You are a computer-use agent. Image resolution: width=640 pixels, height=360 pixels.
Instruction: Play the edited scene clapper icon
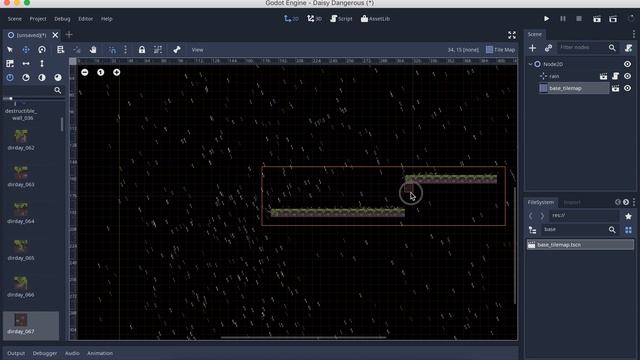(597, 19)
